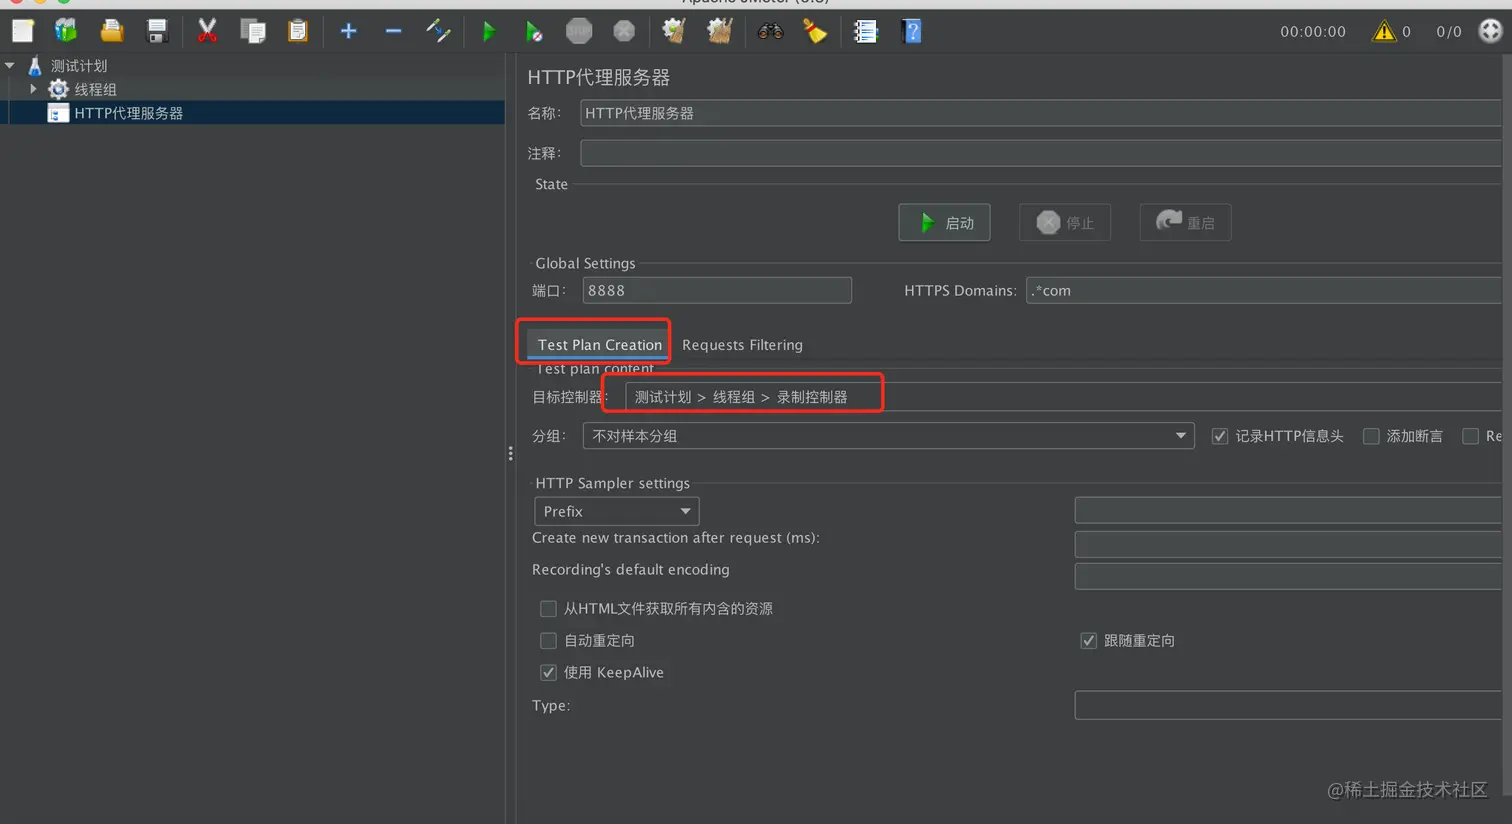Collapse the 测试计划 tree node arrow
This screenshot has height=824, width=1512.
click(10, 66)
